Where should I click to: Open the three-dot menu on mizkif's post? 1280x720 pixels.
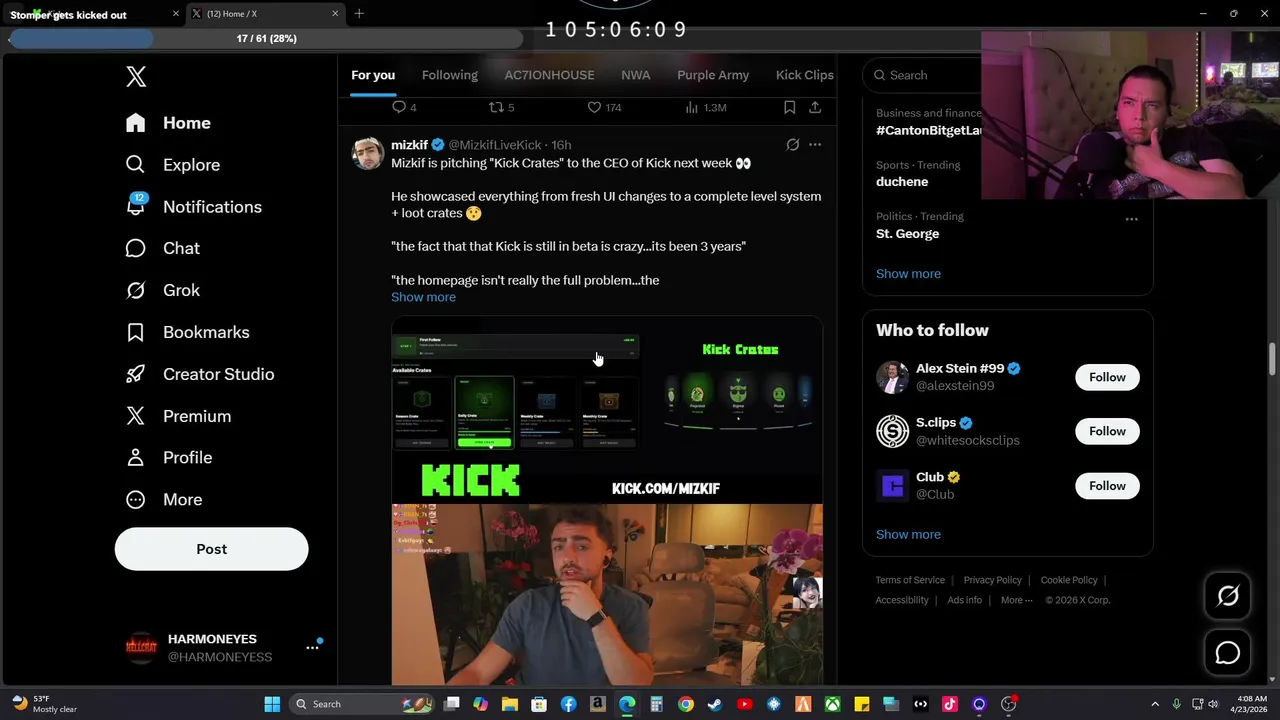click(815, 145)
